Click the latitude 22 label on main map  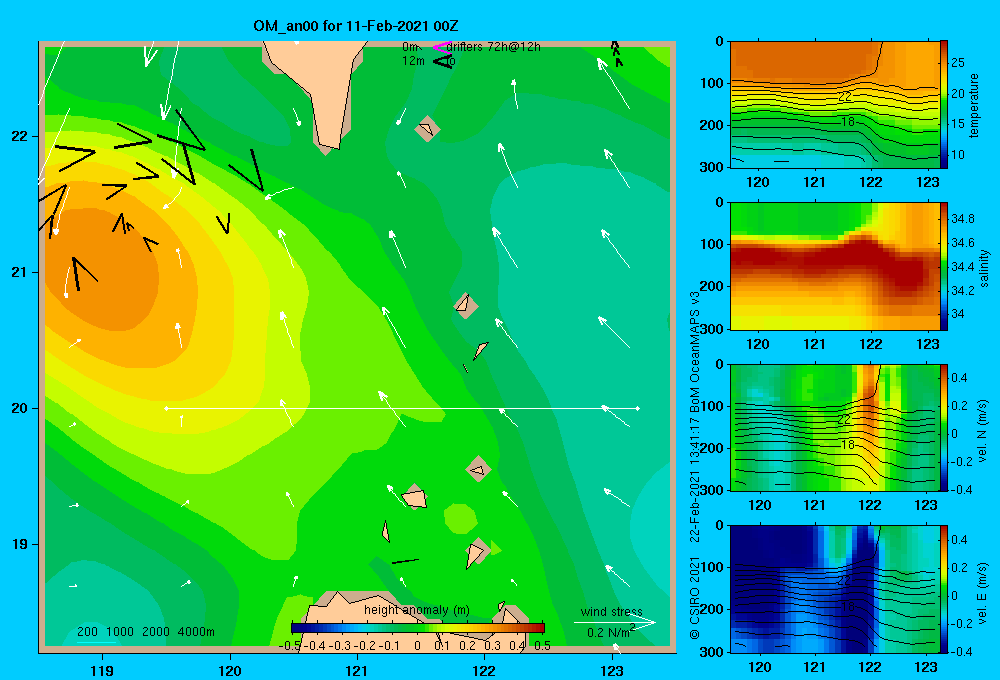point(20,136)
